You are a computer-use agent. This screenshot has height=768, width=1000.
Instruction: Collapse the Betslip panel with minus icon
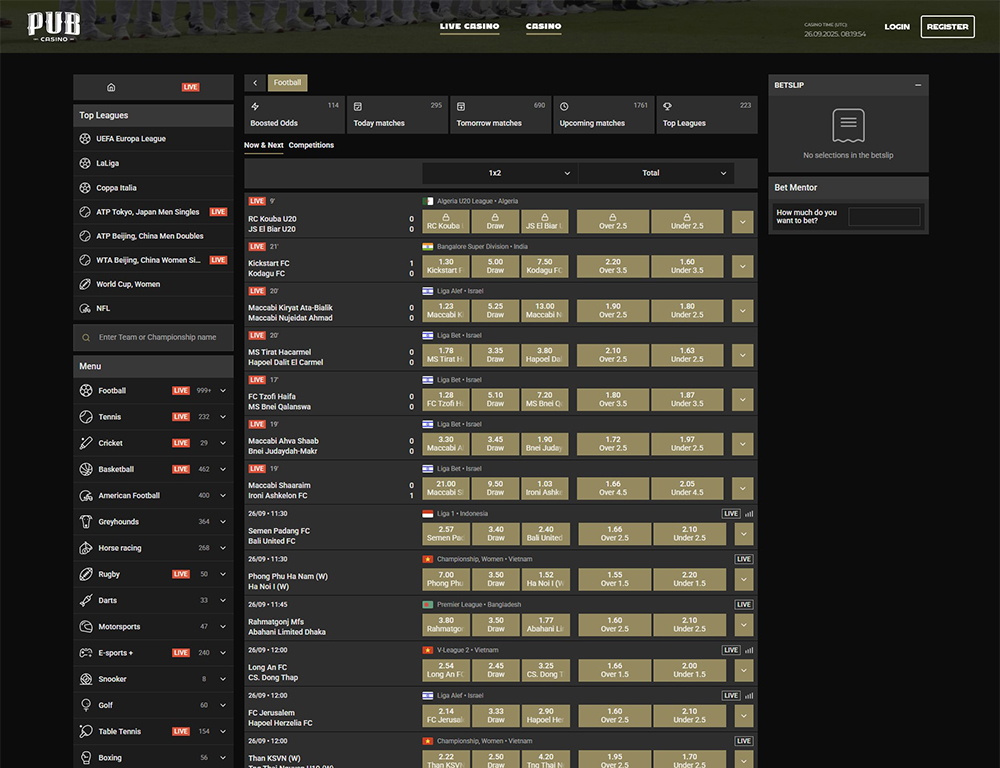click(918, 86)
